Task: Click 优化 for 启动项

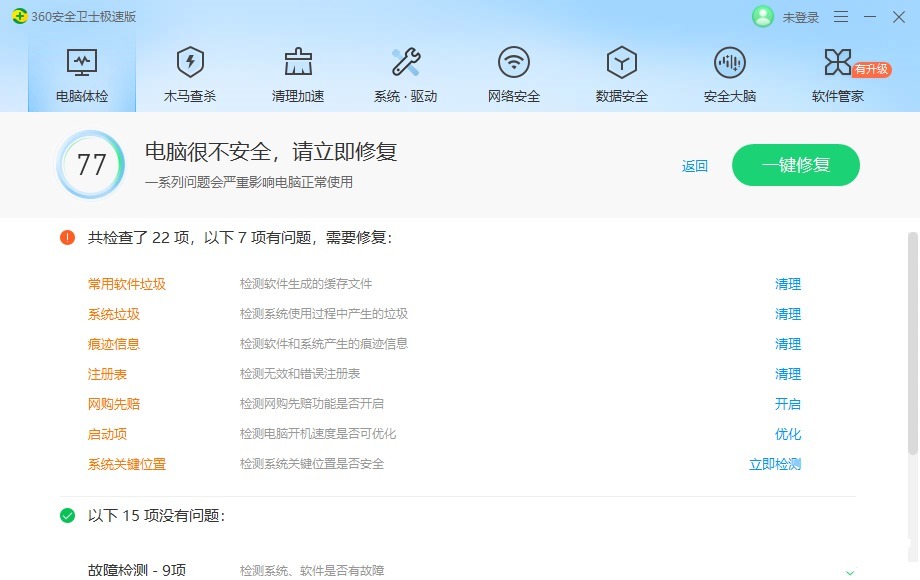Action: (788, 435)
